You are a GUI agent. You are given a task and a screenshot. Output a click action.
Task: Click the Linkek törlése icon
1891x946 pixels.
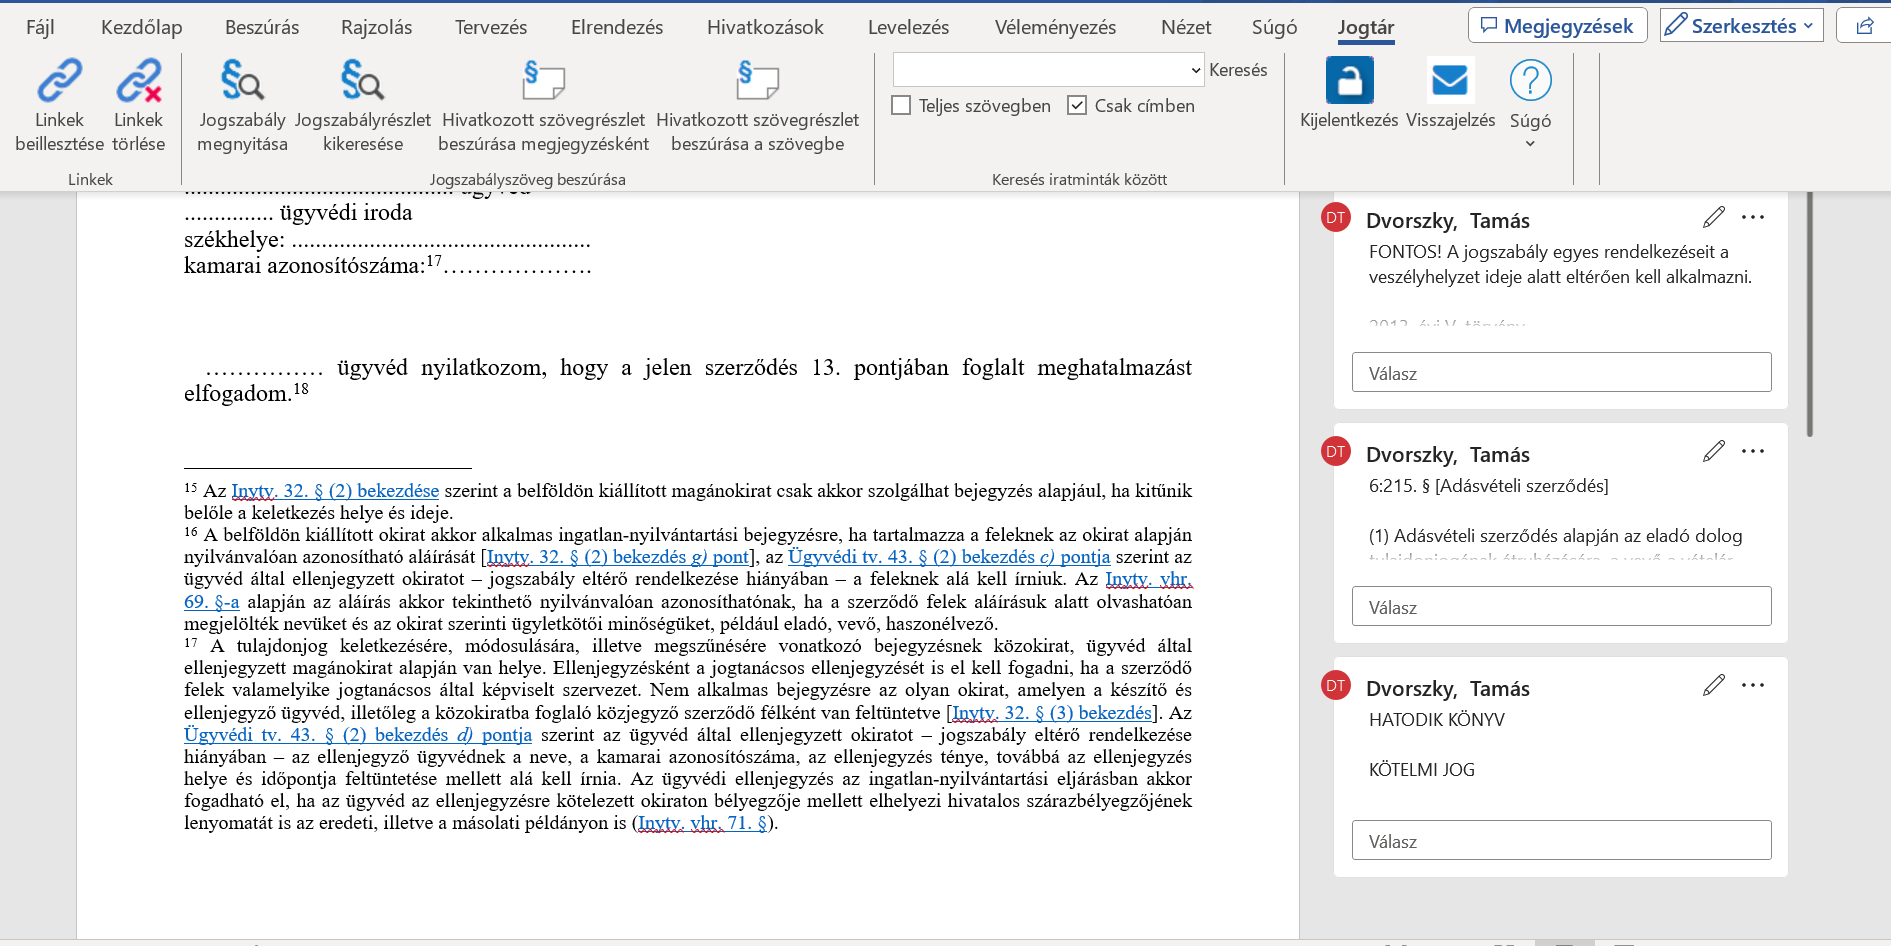(138, 82)
